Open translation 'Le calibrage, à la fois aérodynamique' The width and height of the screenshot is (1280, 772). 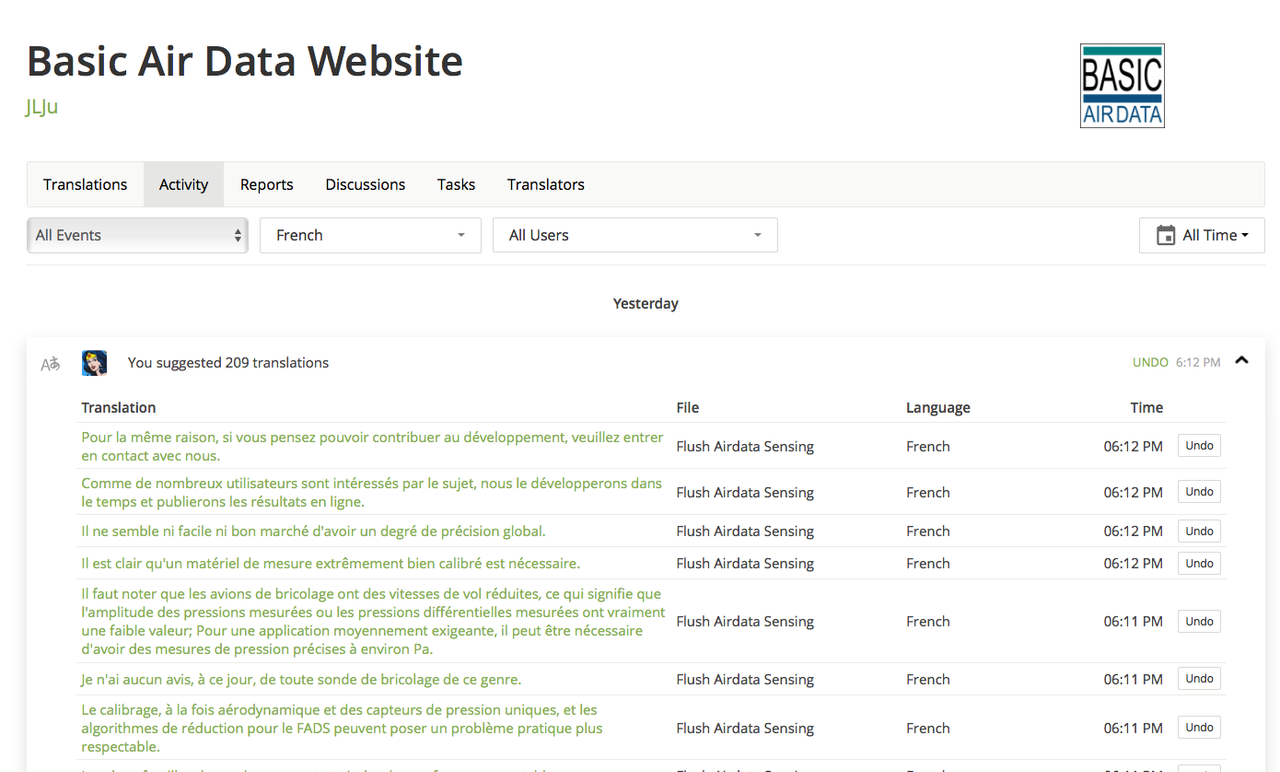[x=342, y=728]
